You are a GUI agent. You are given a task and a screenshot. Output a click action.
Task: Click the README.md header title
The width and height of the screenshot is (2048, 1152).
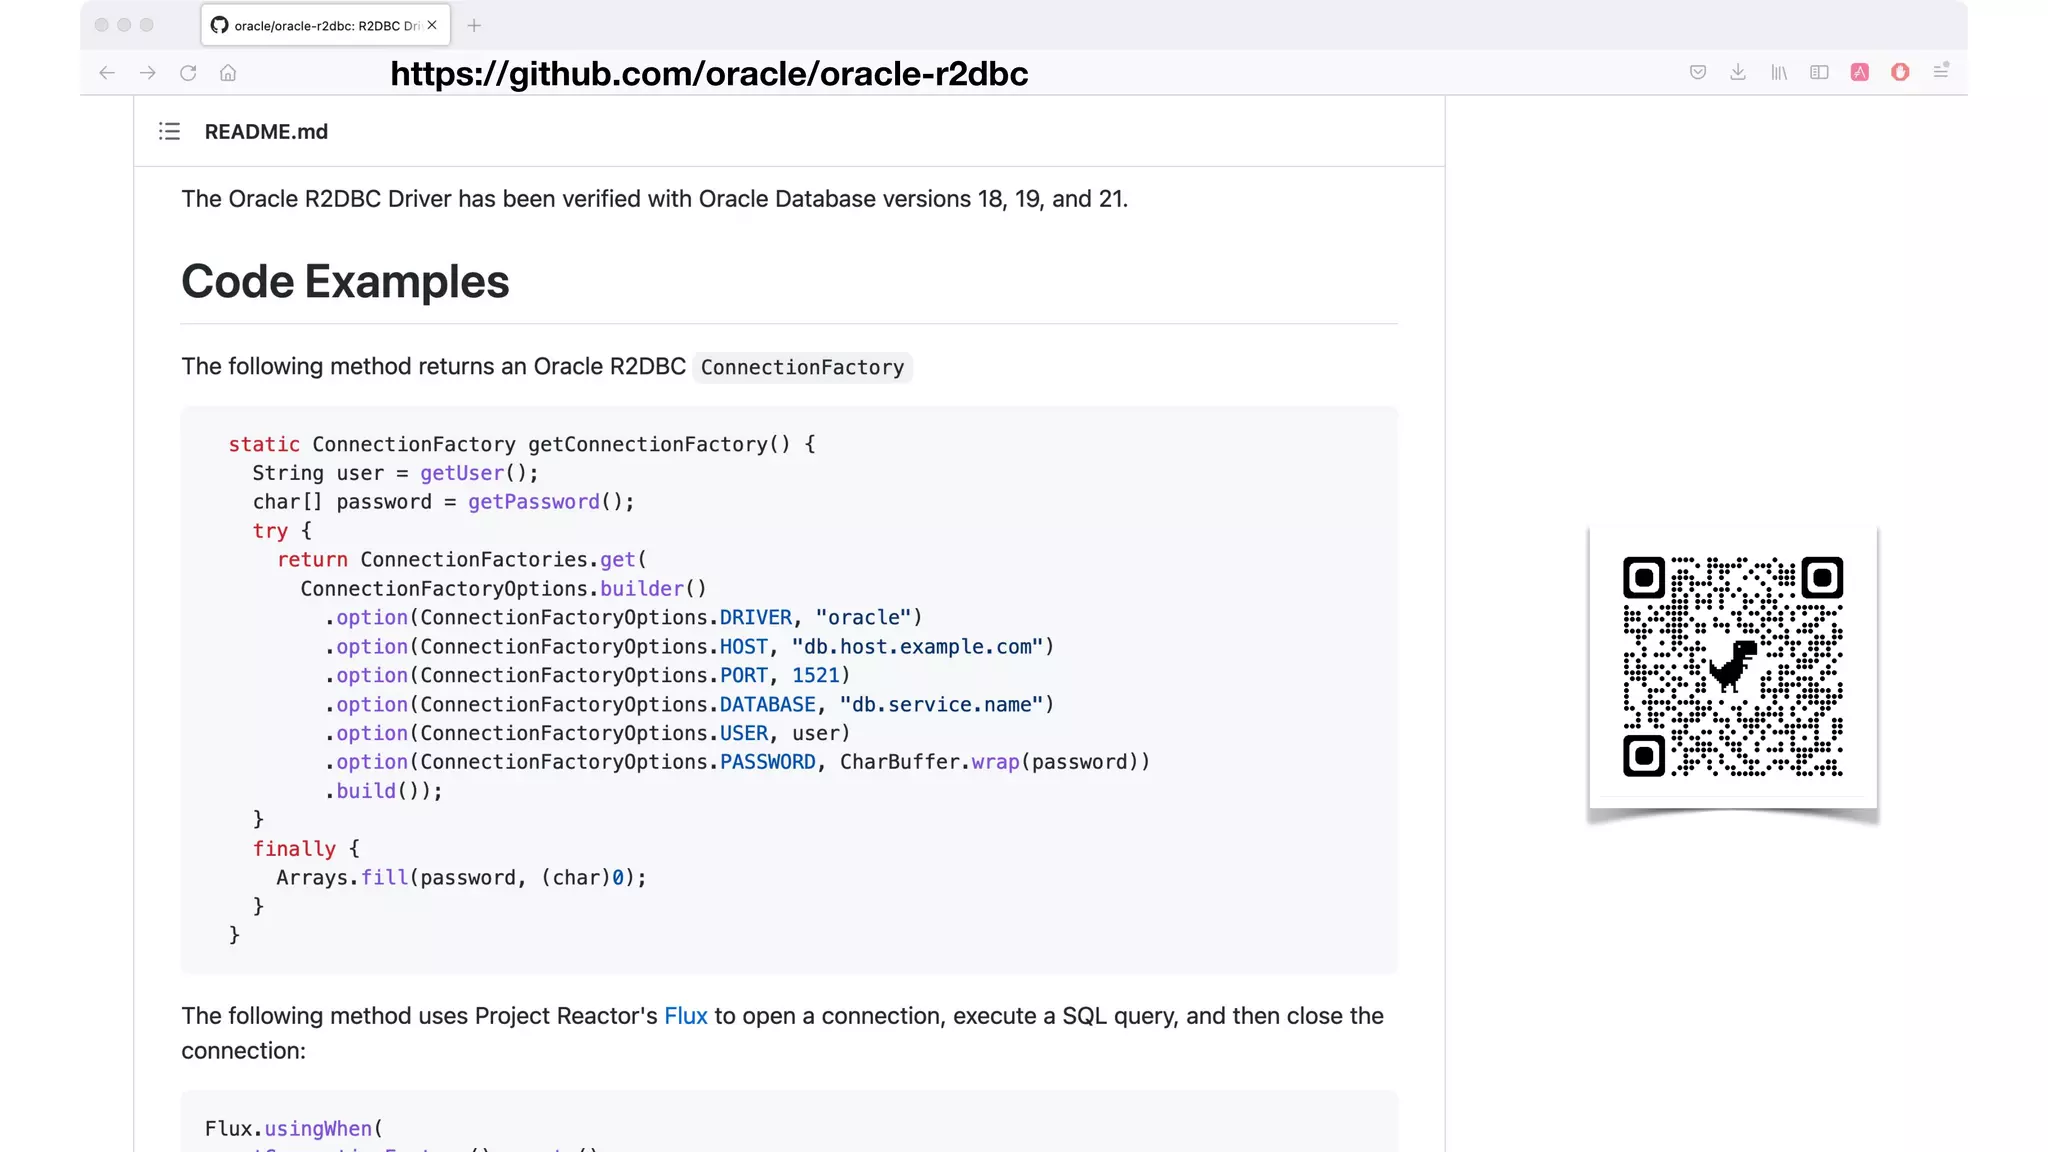click(x=266, y=132)
